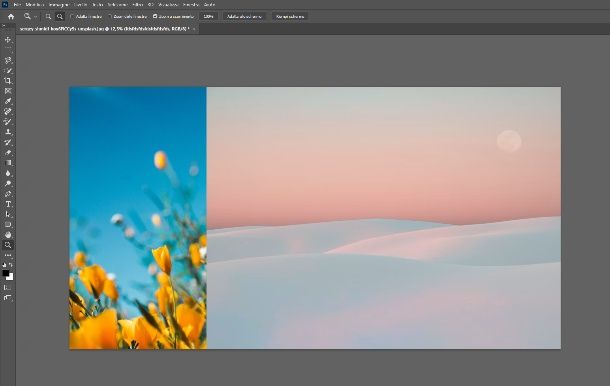The image size is (610, 386).
Task: Click the Adatta allo schermo button
Action: point(244,16)
